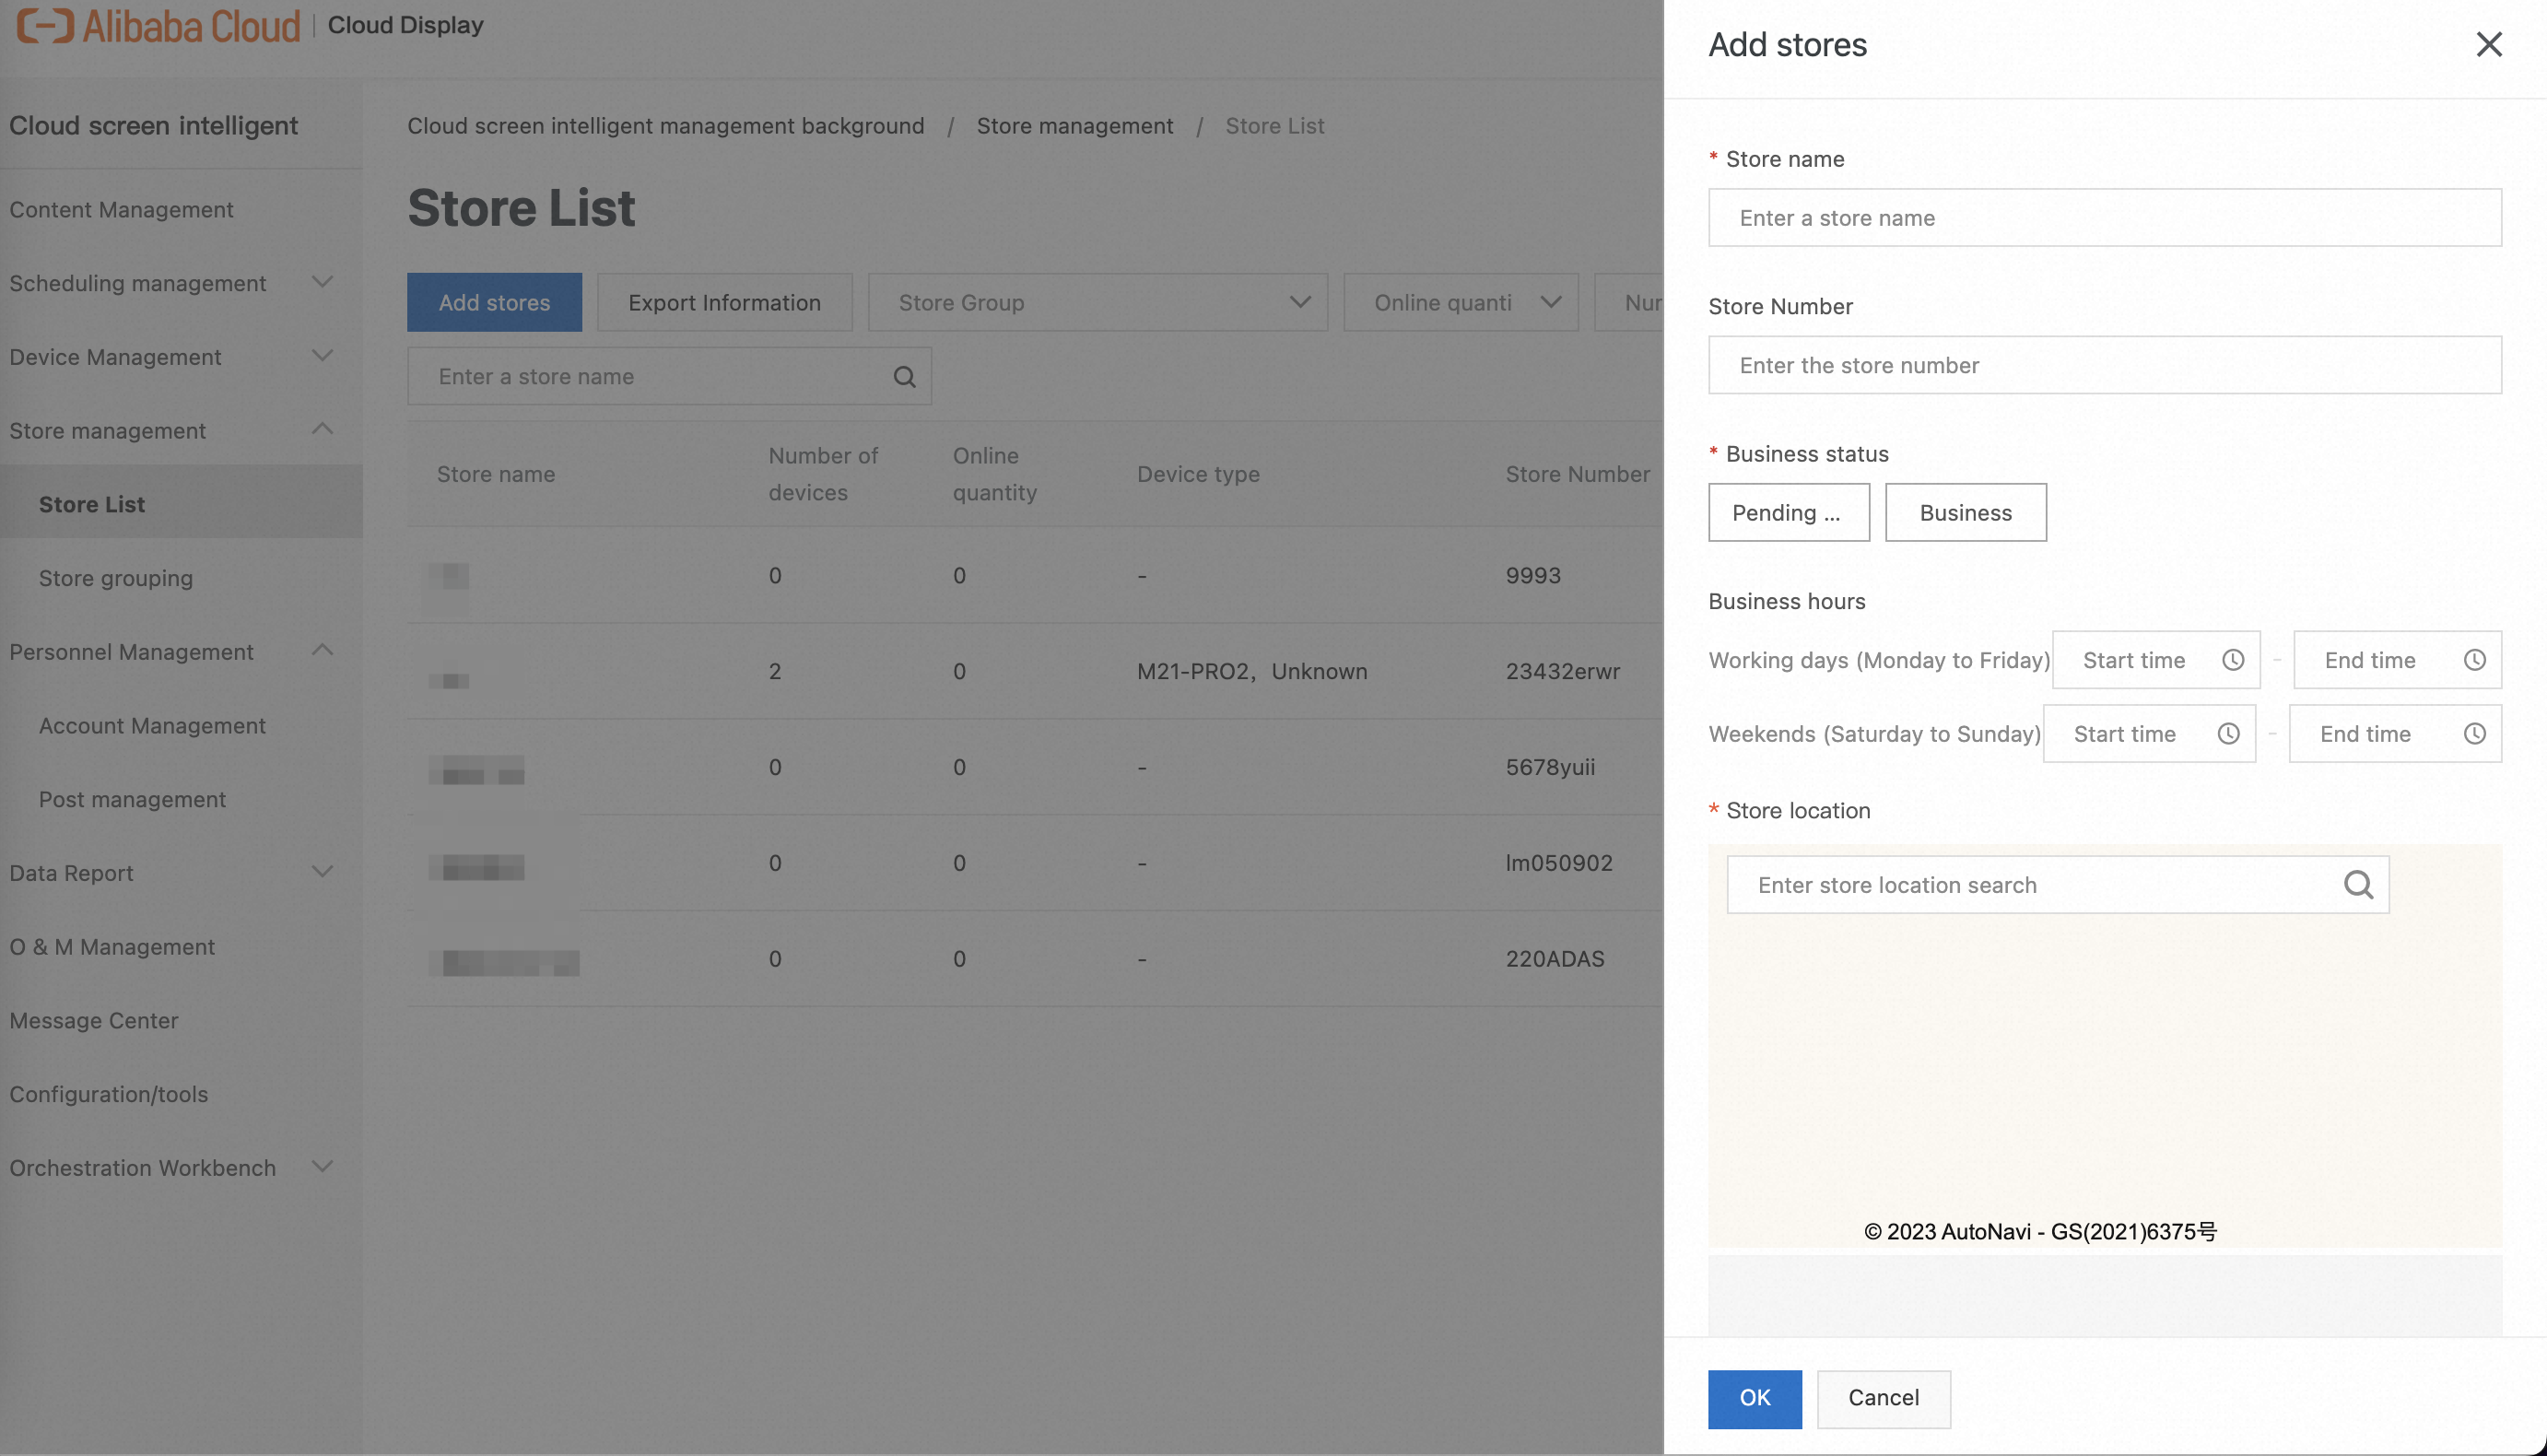Select the Pending business status option
2547x1456 pixels.
1788,512
